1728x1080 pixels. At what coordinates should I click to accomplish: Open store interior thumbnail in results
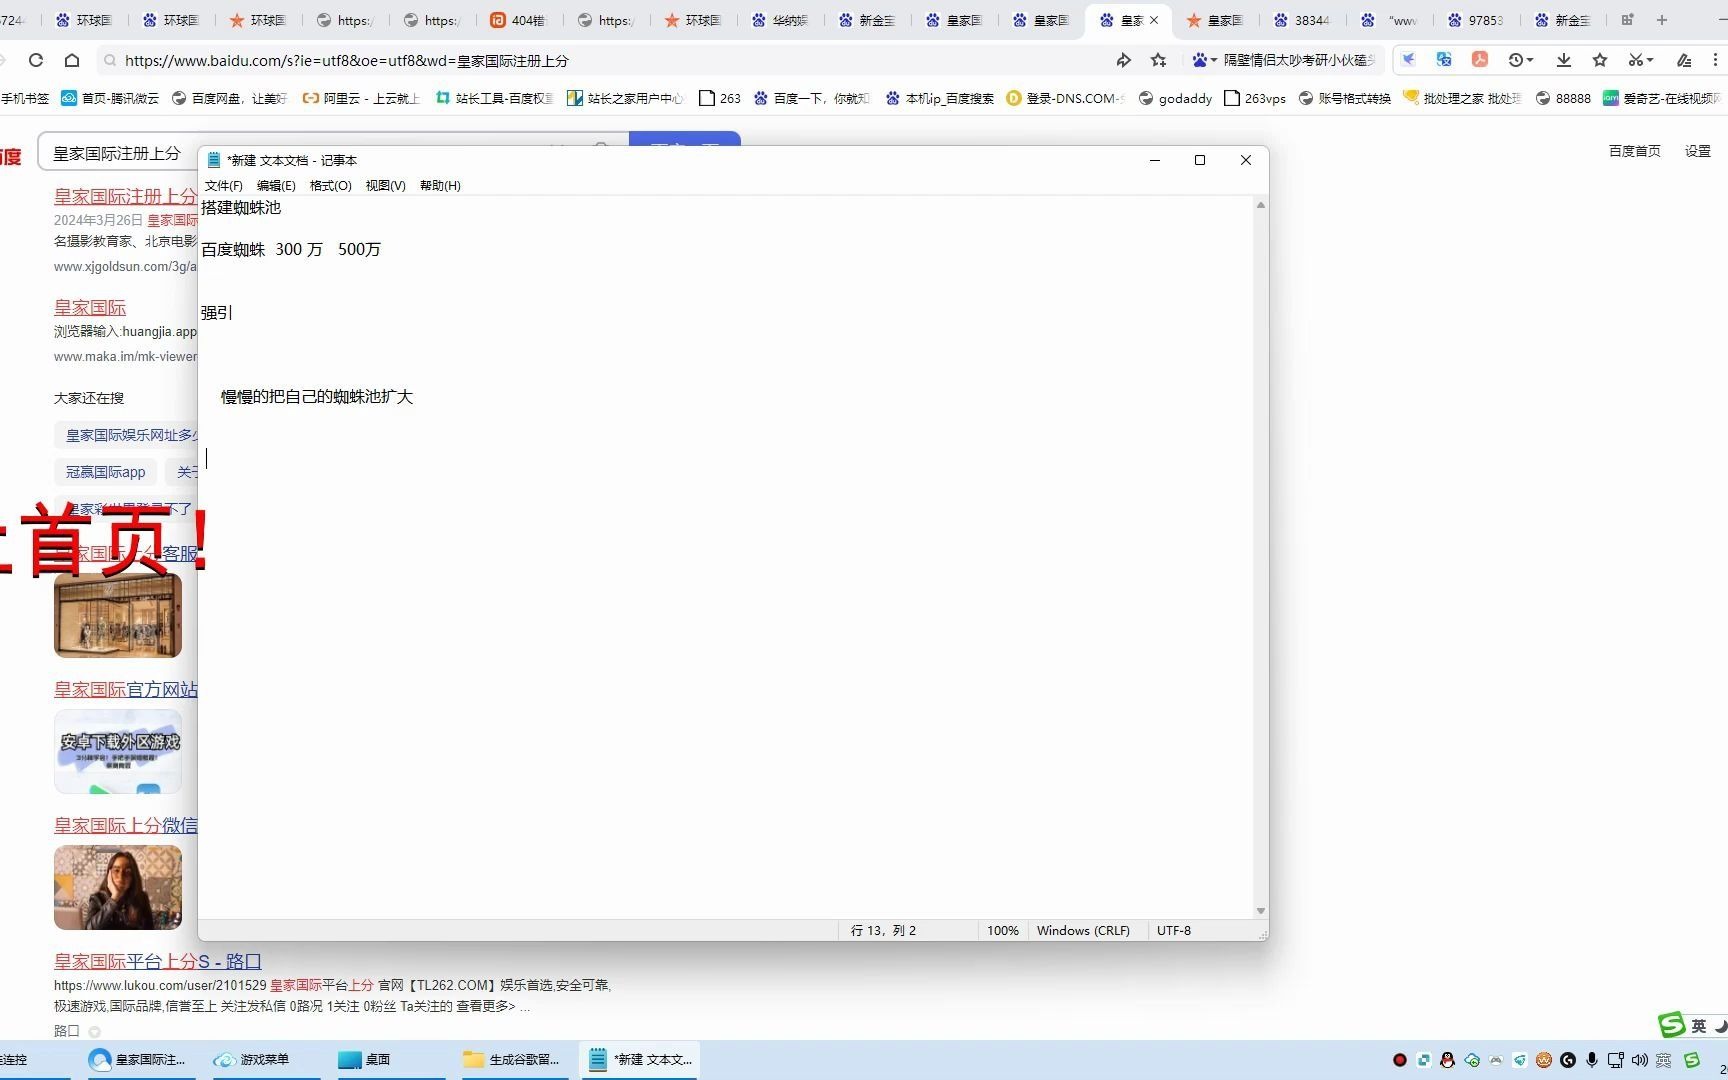(118, 615)
